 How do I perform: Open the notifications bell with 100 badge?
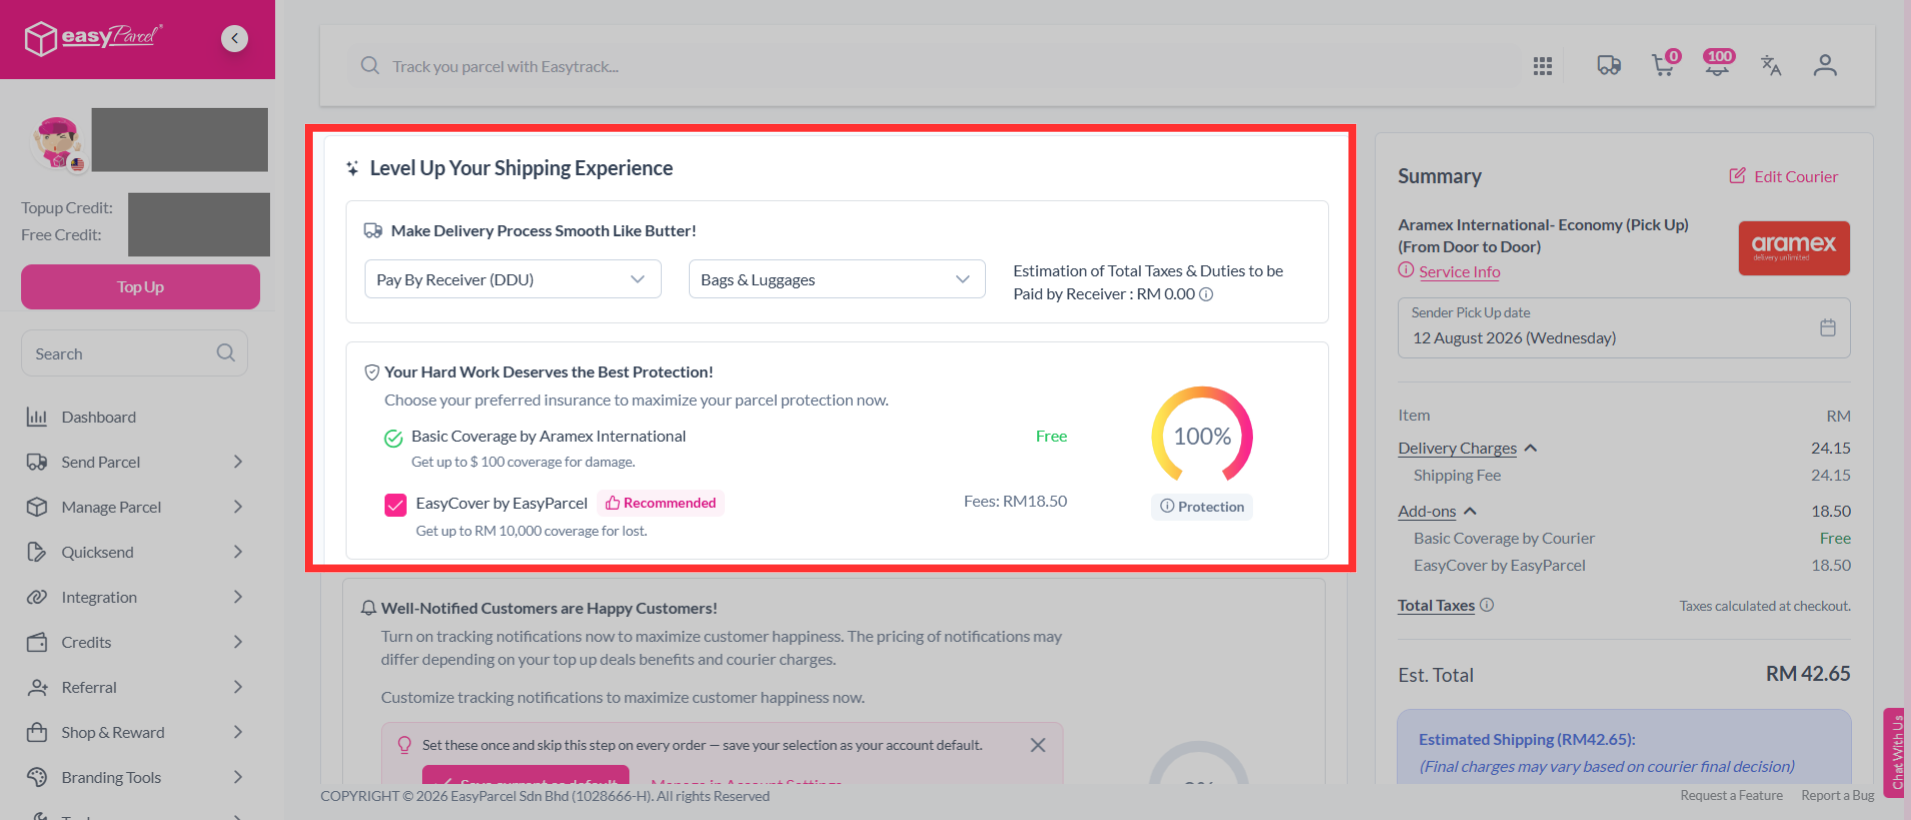click(x=1718, y=64)
